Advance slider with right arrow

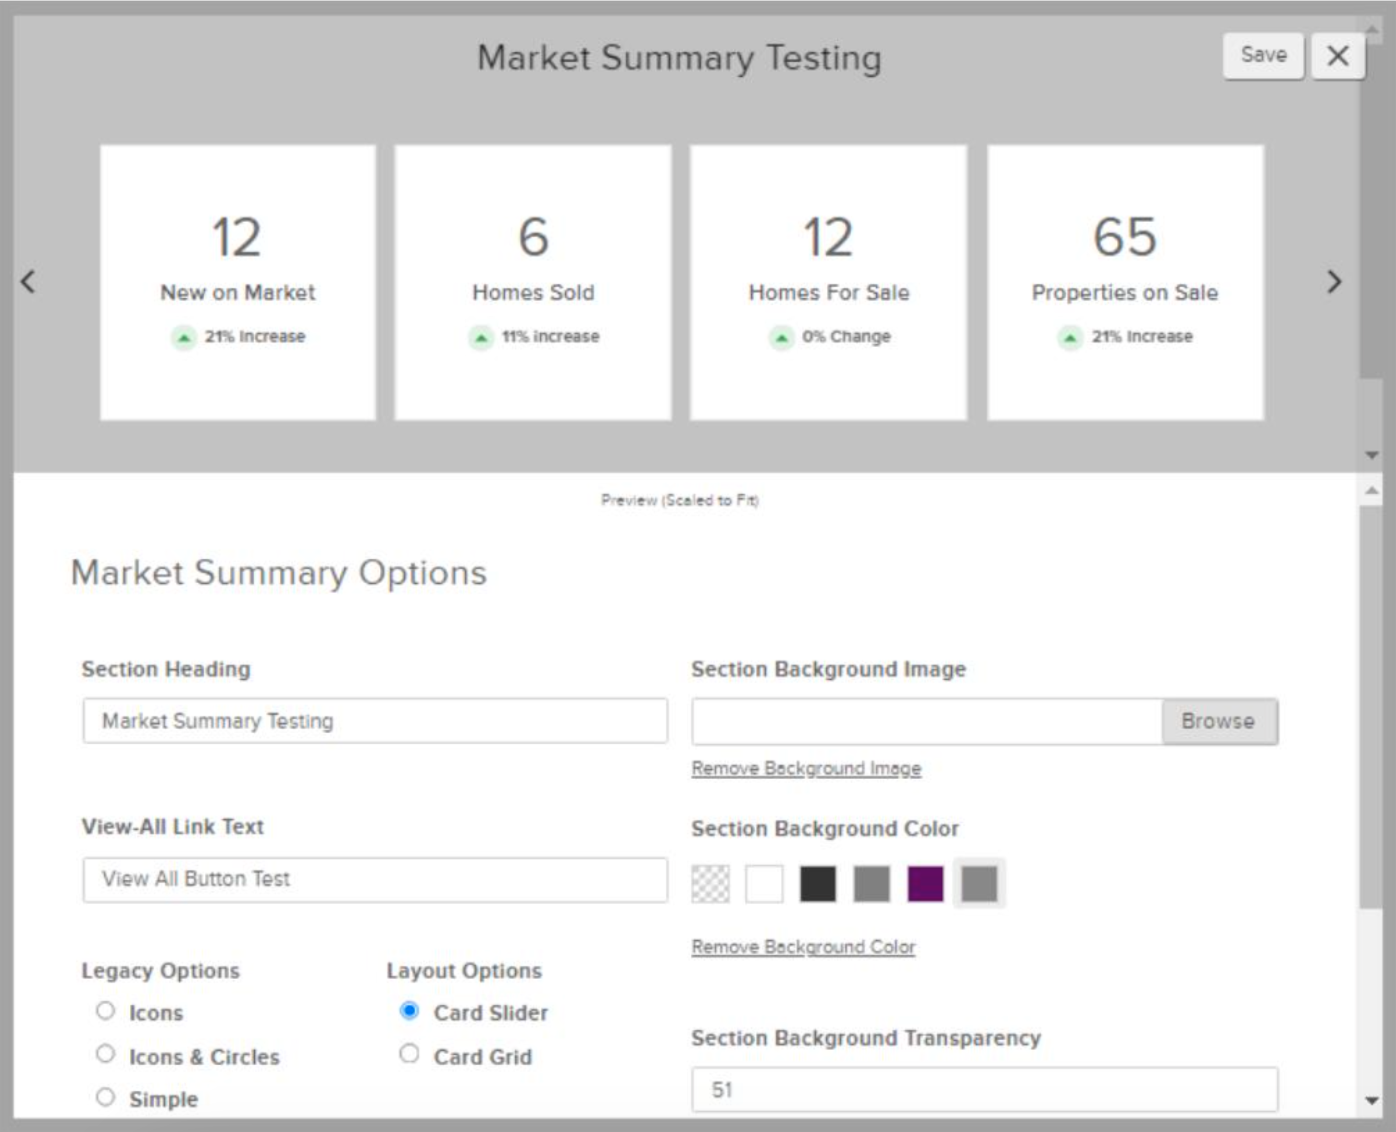pos(1334,282)
